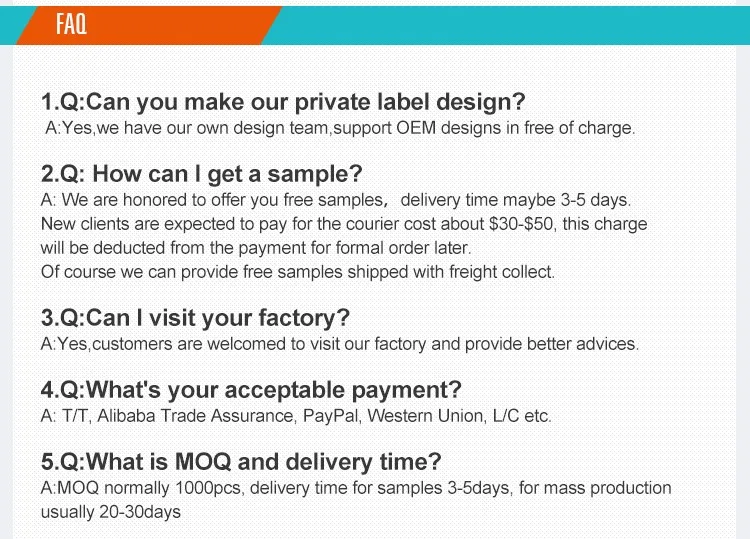750x539 pixels.
Task: Select the acceptable payment question heading
Action: [251, 390]
